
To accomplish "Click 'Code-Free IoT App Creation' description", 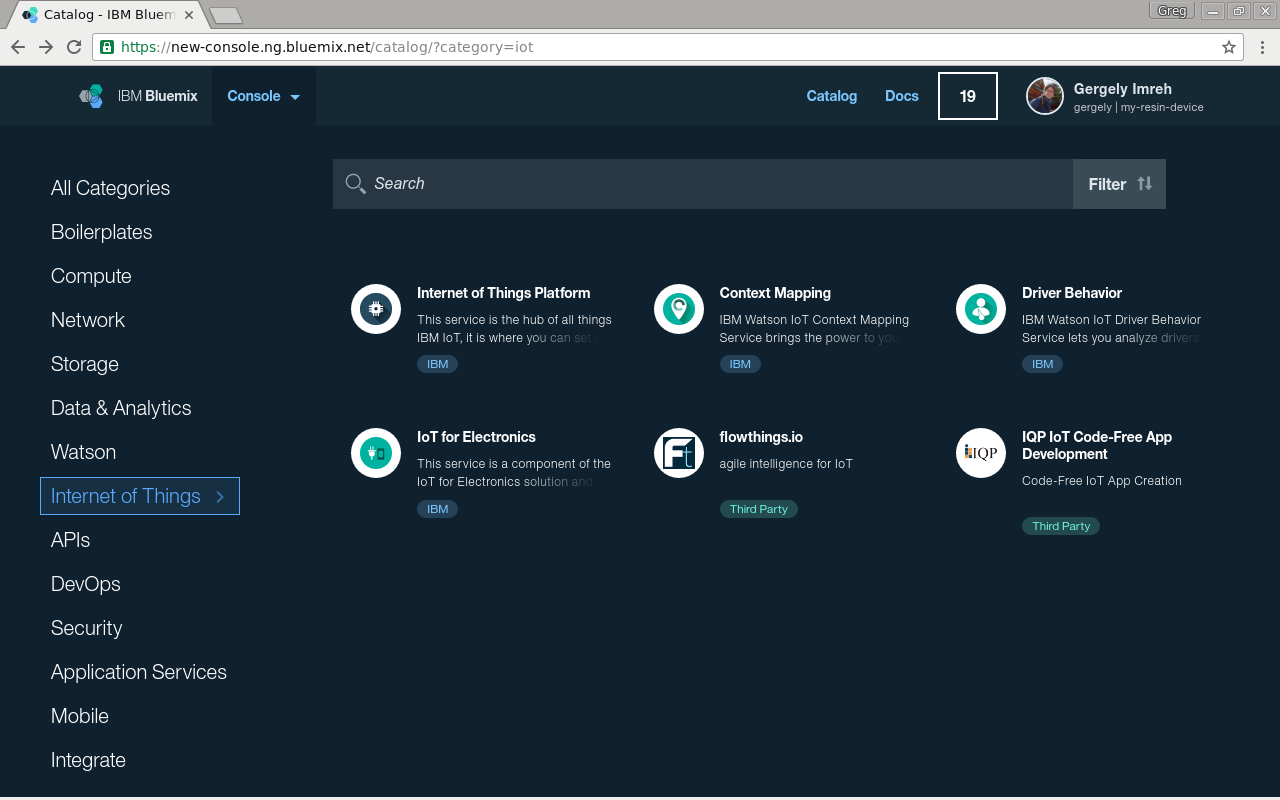I will [x=1102, y=481].
